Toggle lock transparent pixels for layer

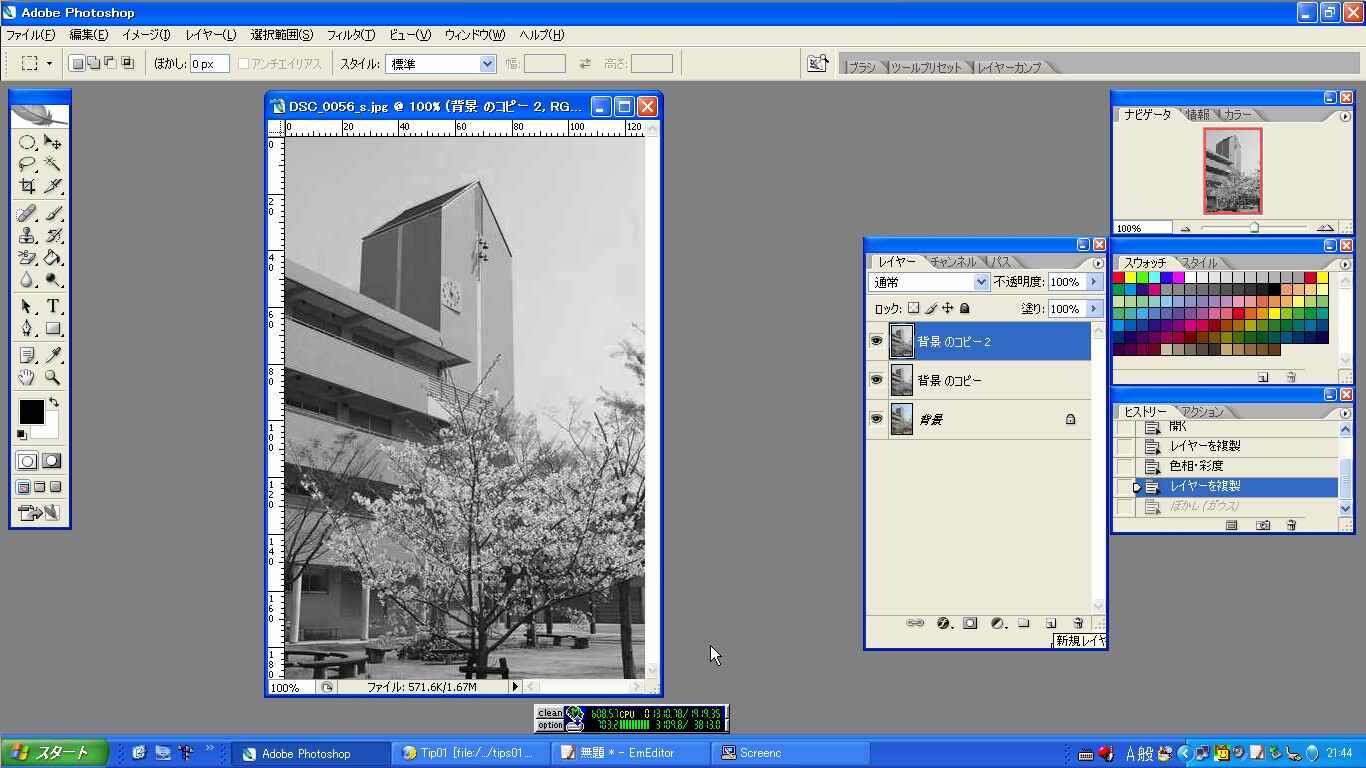pyautogui.click(x=913, y=309)
